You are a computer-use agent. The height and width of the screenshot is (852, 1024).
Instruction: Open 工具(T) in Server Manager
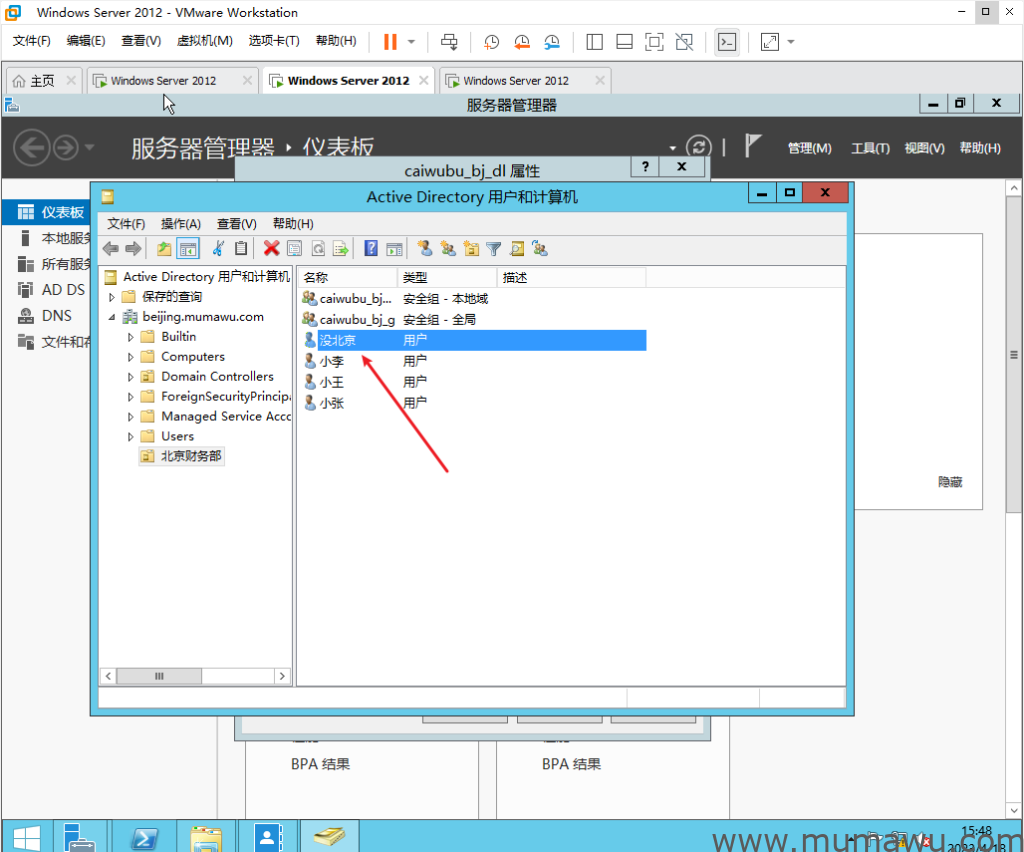coord(870,148)
